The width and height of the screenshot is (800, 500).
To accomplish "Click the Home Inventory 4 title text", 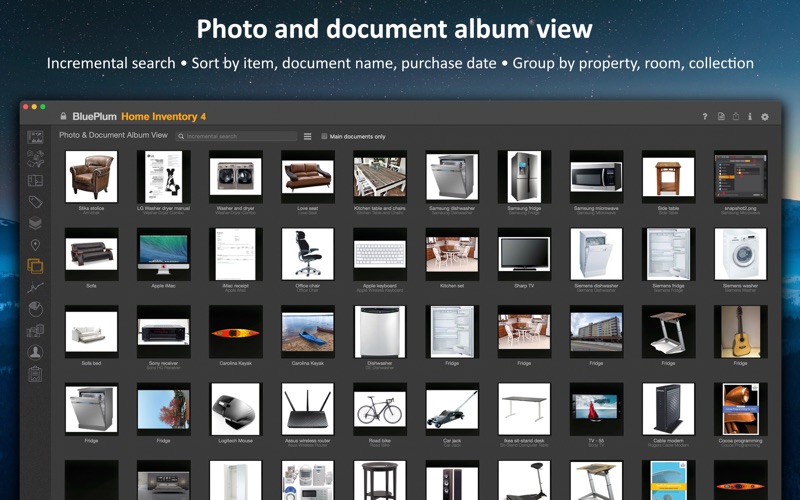I will [x=163, y=116].
